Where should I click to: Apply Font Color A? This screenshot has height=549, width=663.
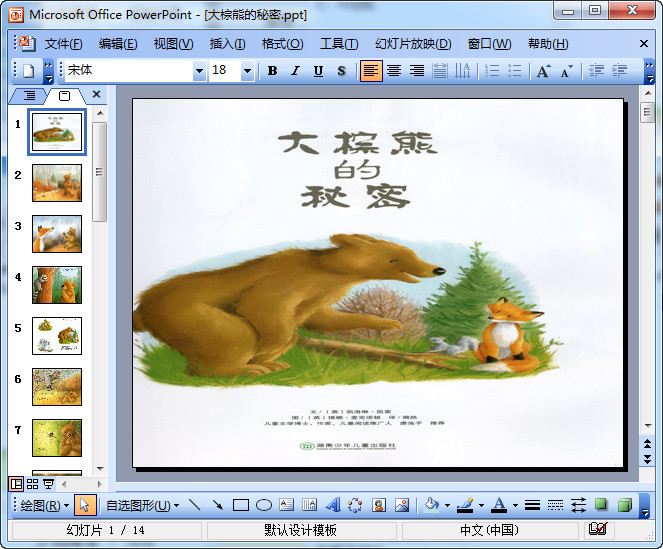499,505
